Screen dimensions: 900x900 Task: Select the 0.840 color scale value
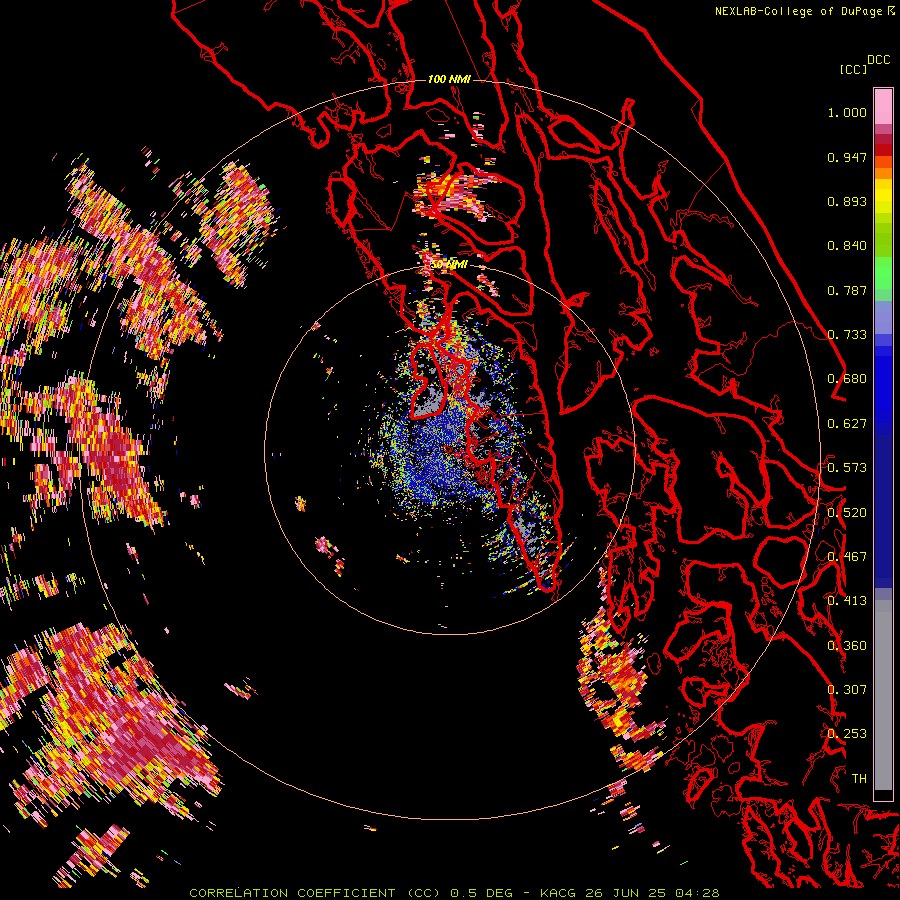[x=847, y=246]
